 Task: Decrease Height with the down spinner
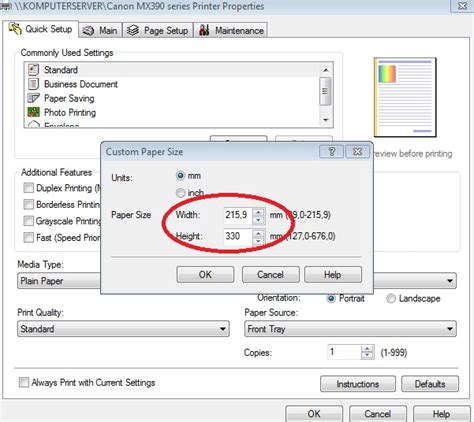(259, 241)
